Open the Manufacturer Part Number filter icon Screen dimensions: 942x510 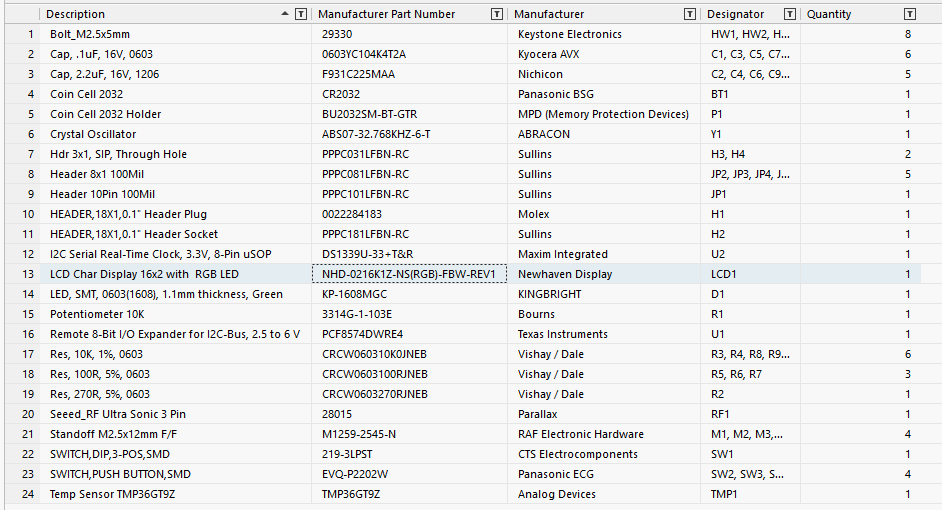497,14
